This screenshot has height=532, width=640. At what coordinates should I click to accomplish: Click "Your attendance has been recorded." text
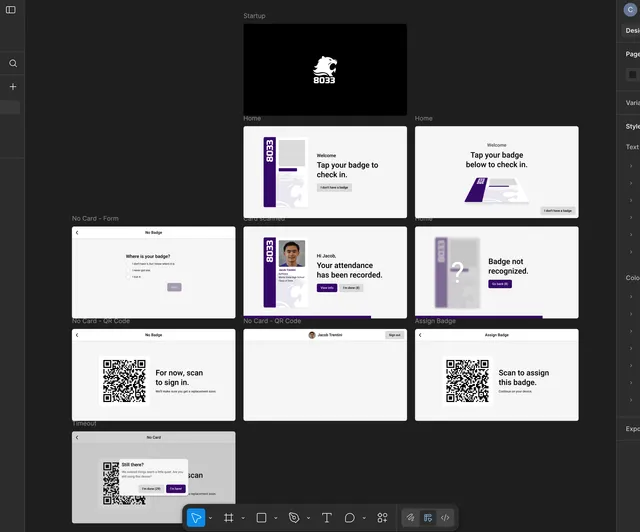(349, 270)
